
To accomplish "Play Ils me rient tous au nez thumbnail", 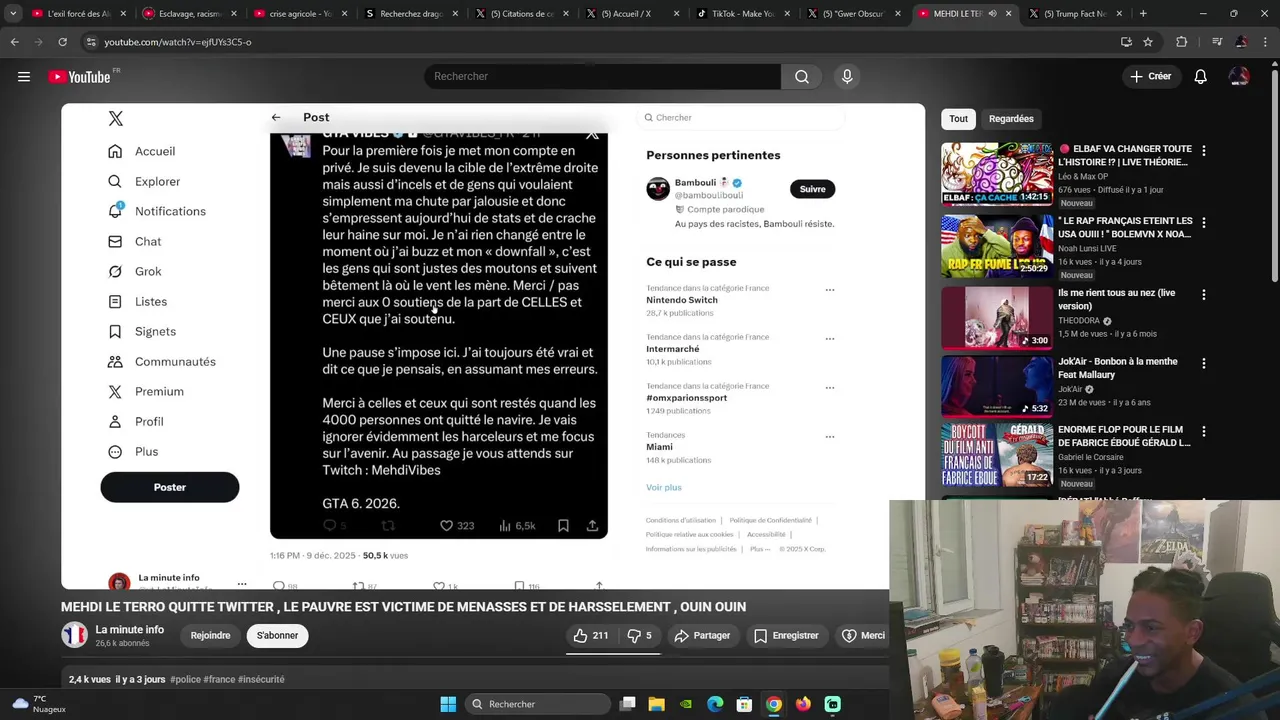I will click(996, 318).
